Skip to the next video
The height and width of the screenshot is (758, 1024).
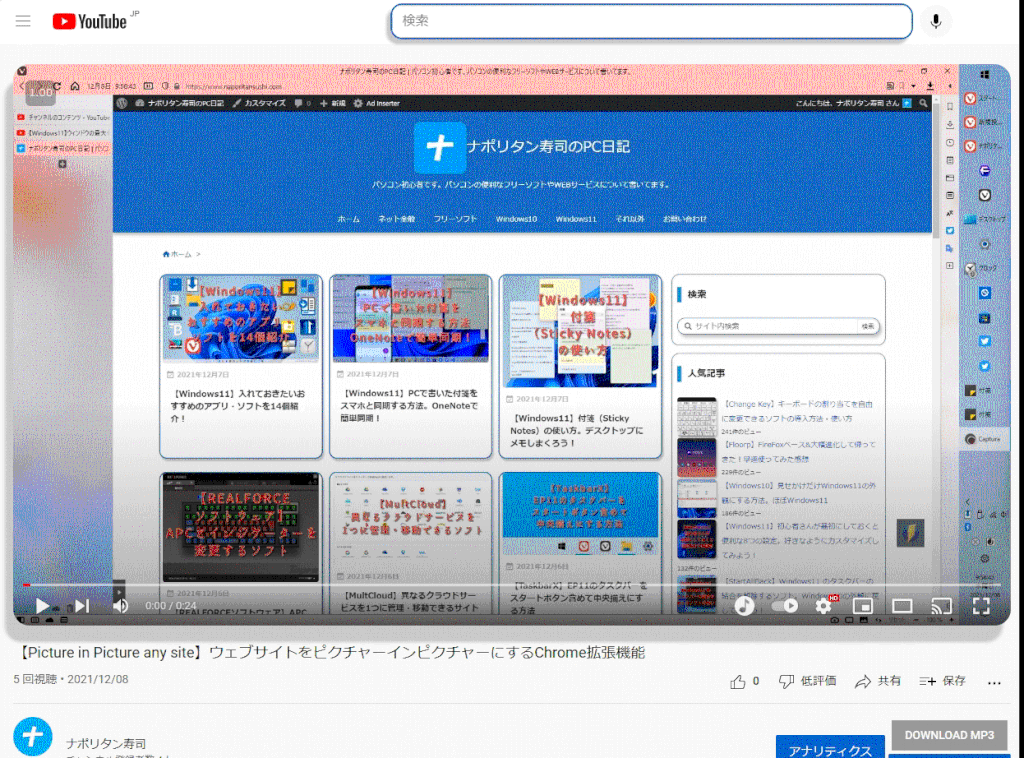pos(82,606)
